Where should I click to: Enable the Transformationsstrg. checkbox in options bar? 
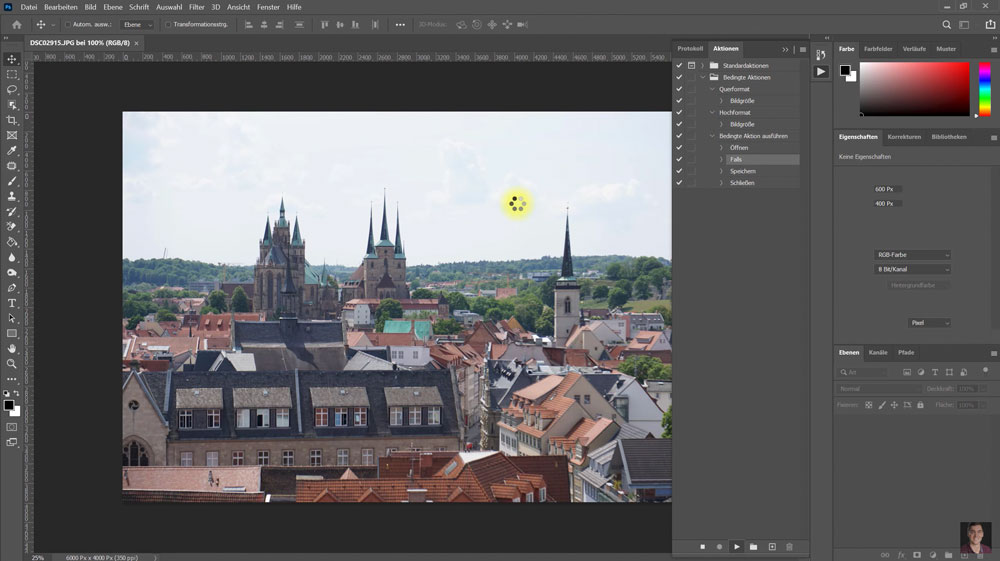[x=169, y=24]
